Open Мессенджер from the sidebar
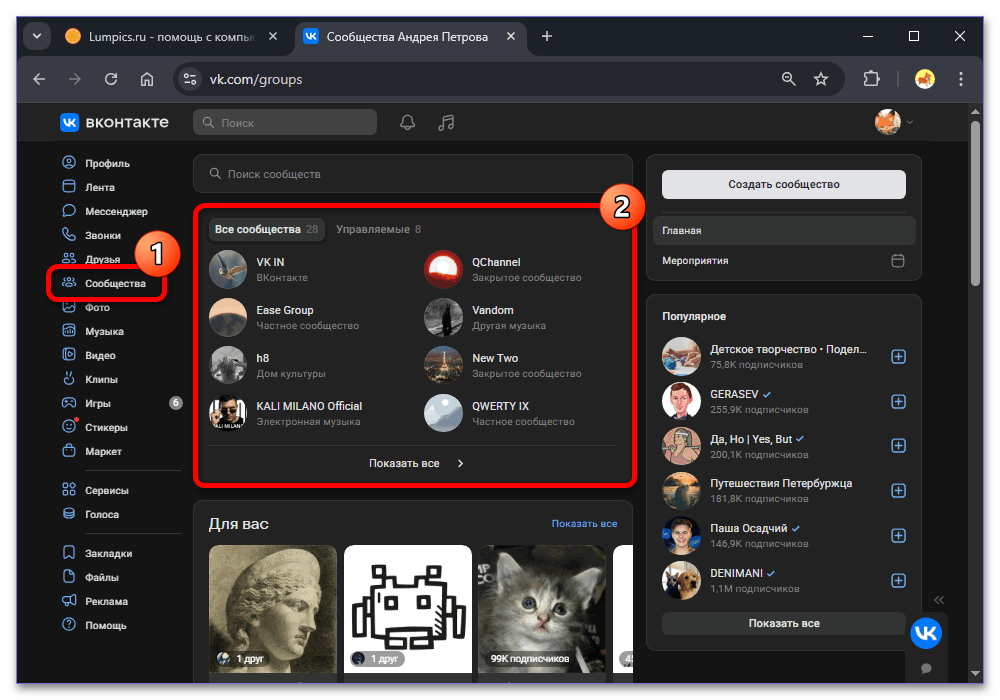The height and width of the screenshot is (700, 1000). 116,211
